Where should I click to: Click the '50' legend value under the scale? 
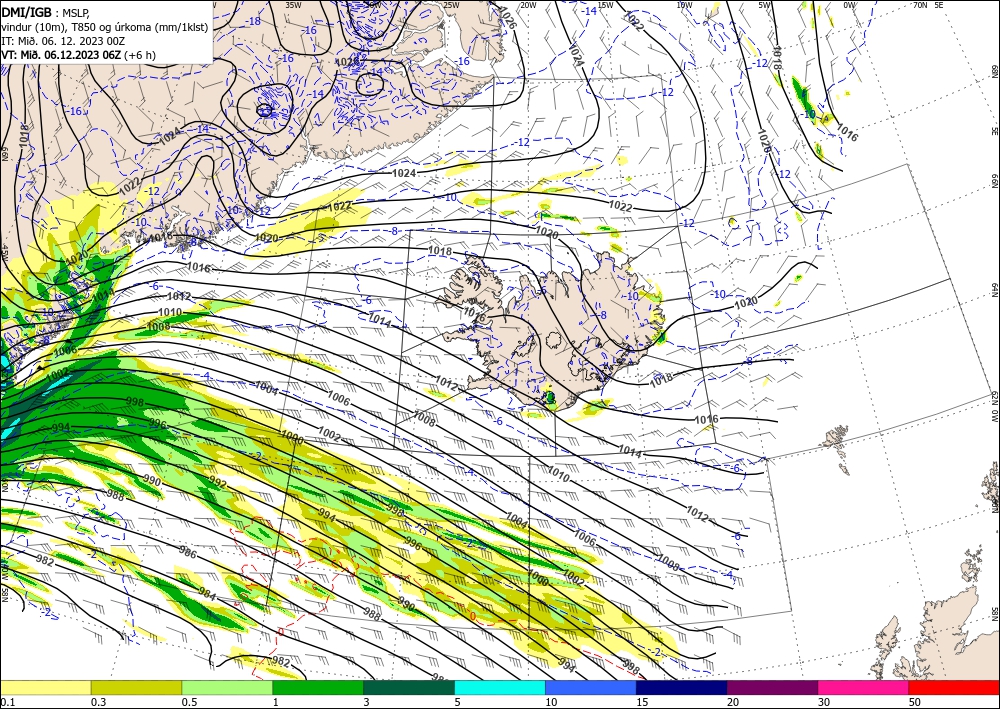pyautogui.click(x=915, y=702)
